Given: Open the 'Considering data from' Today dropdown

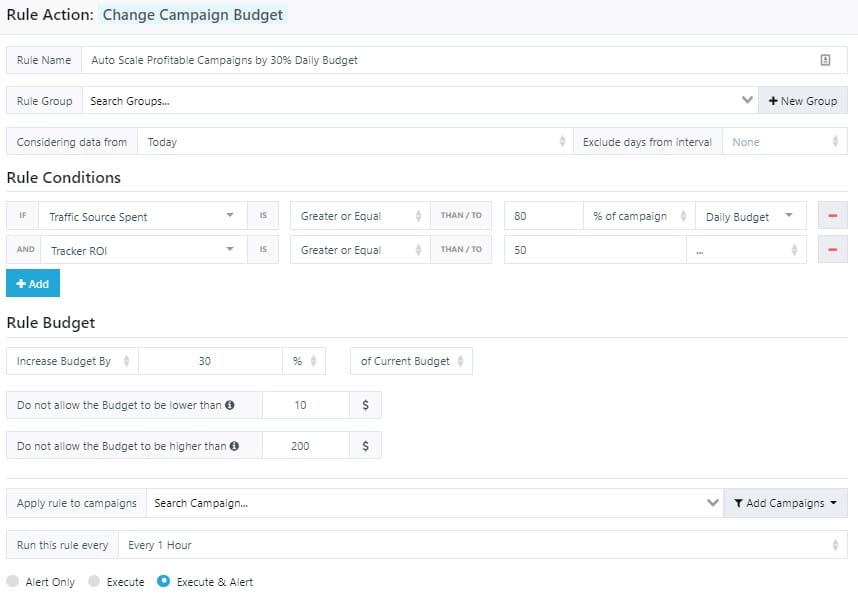Looking at the screenshot, I should coord(355,142).
